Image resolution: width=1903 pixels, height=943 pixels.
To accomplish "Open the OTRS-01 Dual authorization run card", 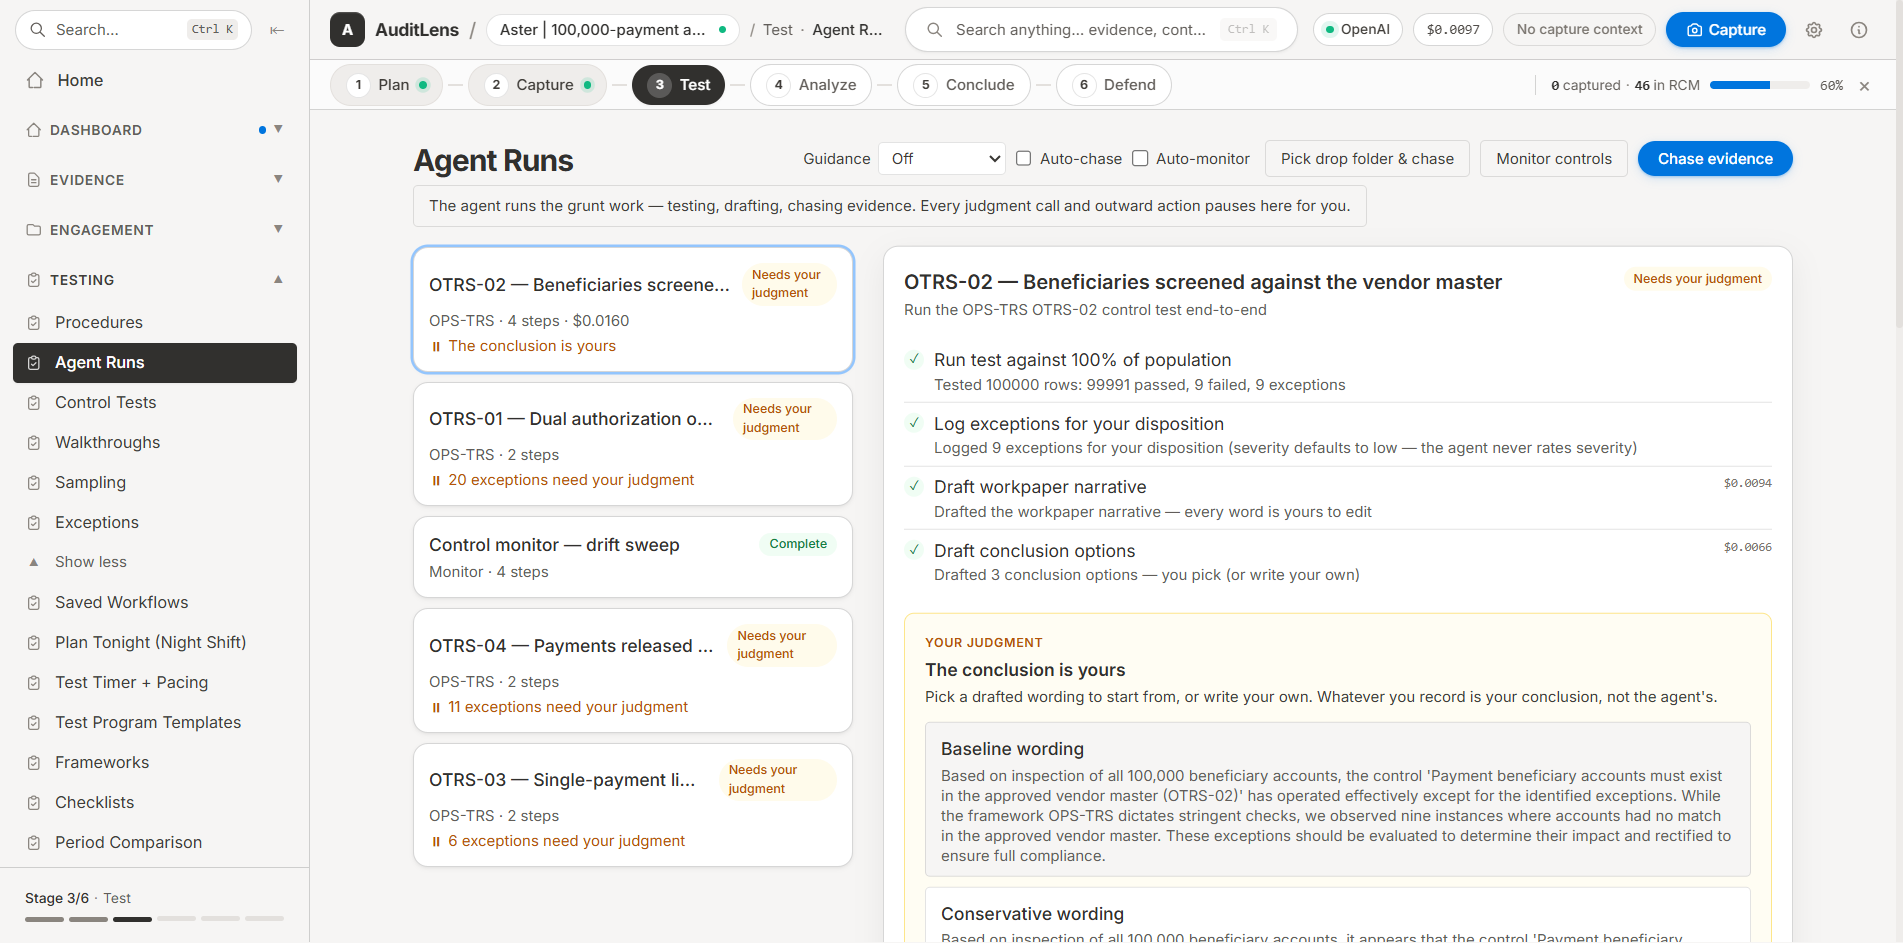I will (x=633, y=444).
